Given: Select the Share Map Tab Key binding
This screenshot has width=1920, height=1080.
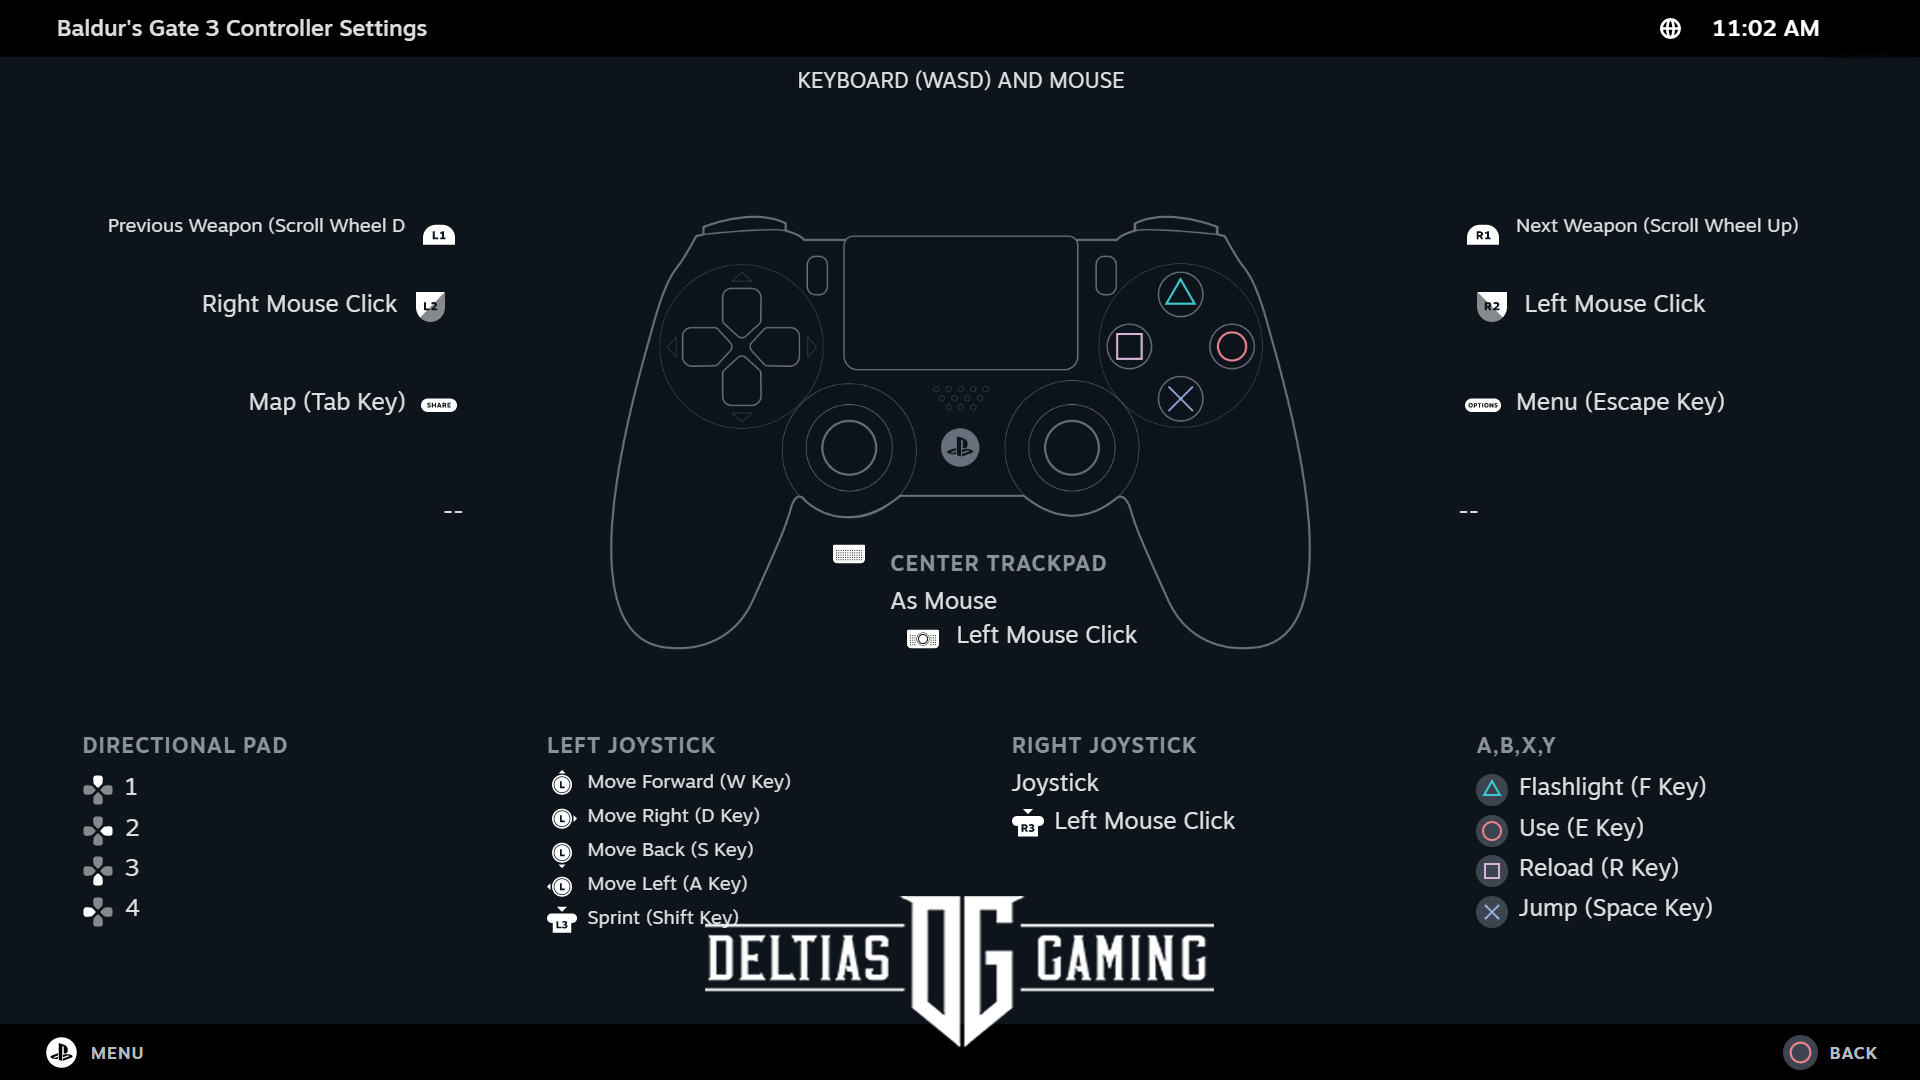Looking at the screenshot, I should point(351,401).
